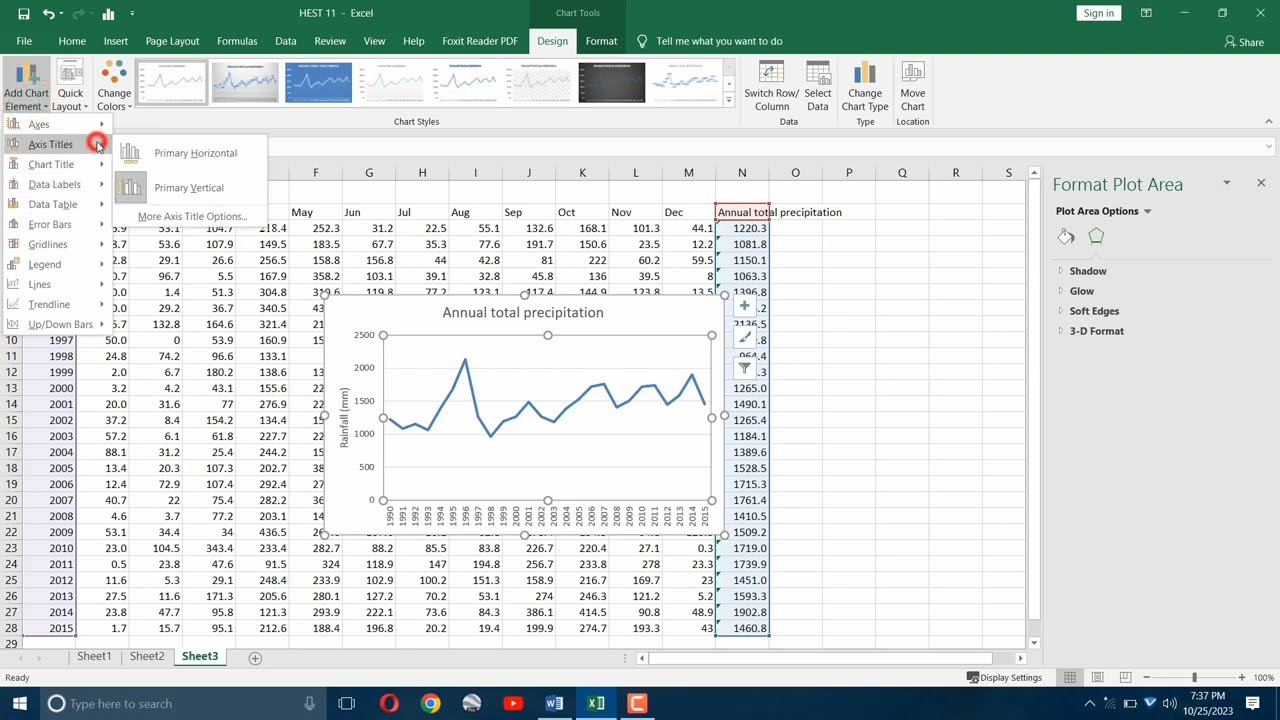This screenshot has height=720, width=1280.
Task: Select the Effects pentagon icon
Action: pos(1096,237)
